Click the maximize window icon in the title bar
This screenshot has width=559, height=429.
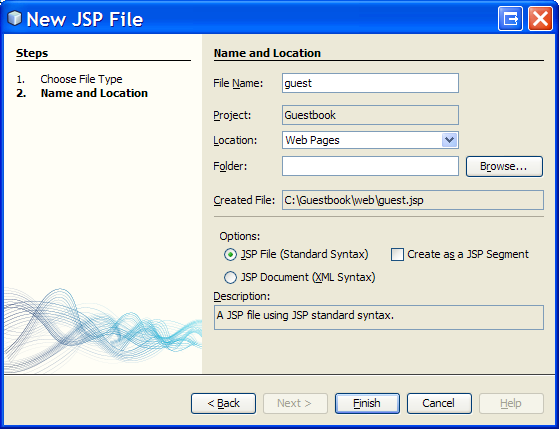coord(511,19)
